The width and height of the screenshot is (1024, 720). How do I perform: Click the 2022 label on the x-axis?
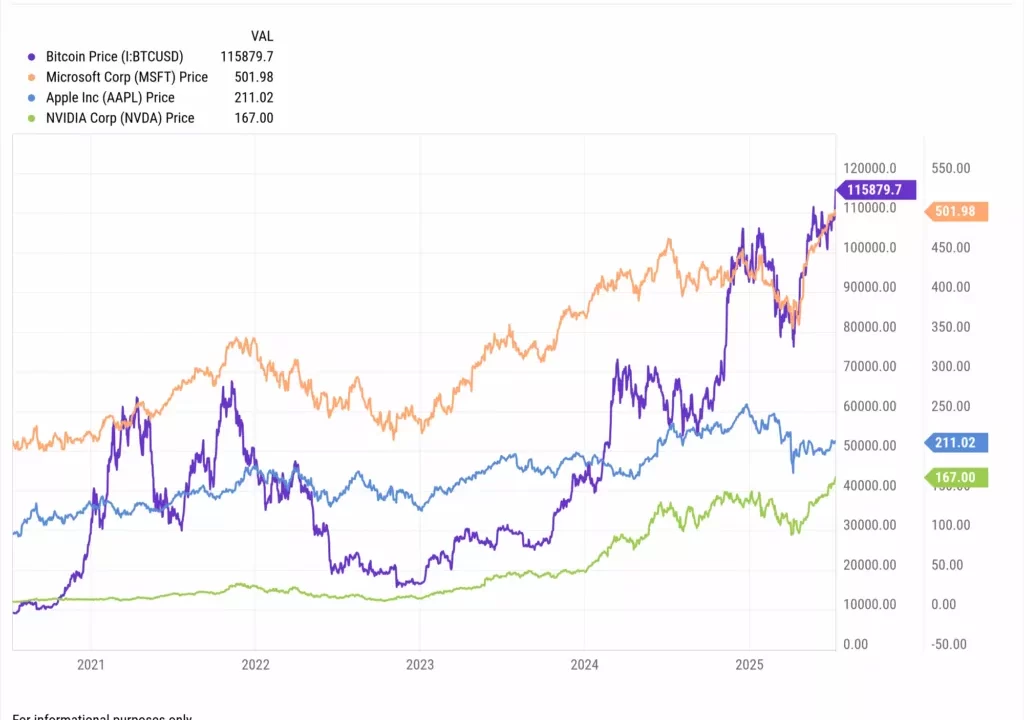pos(255,663)
